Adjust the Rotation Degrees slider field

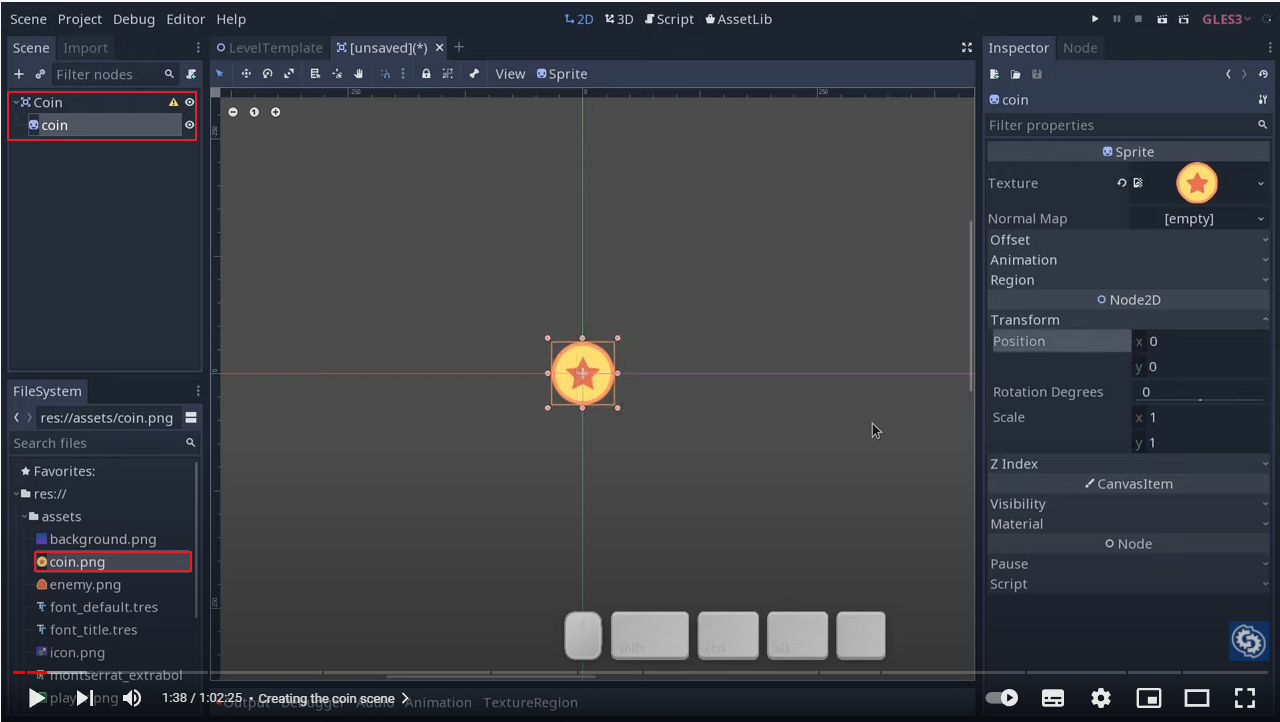[1200, 392]
